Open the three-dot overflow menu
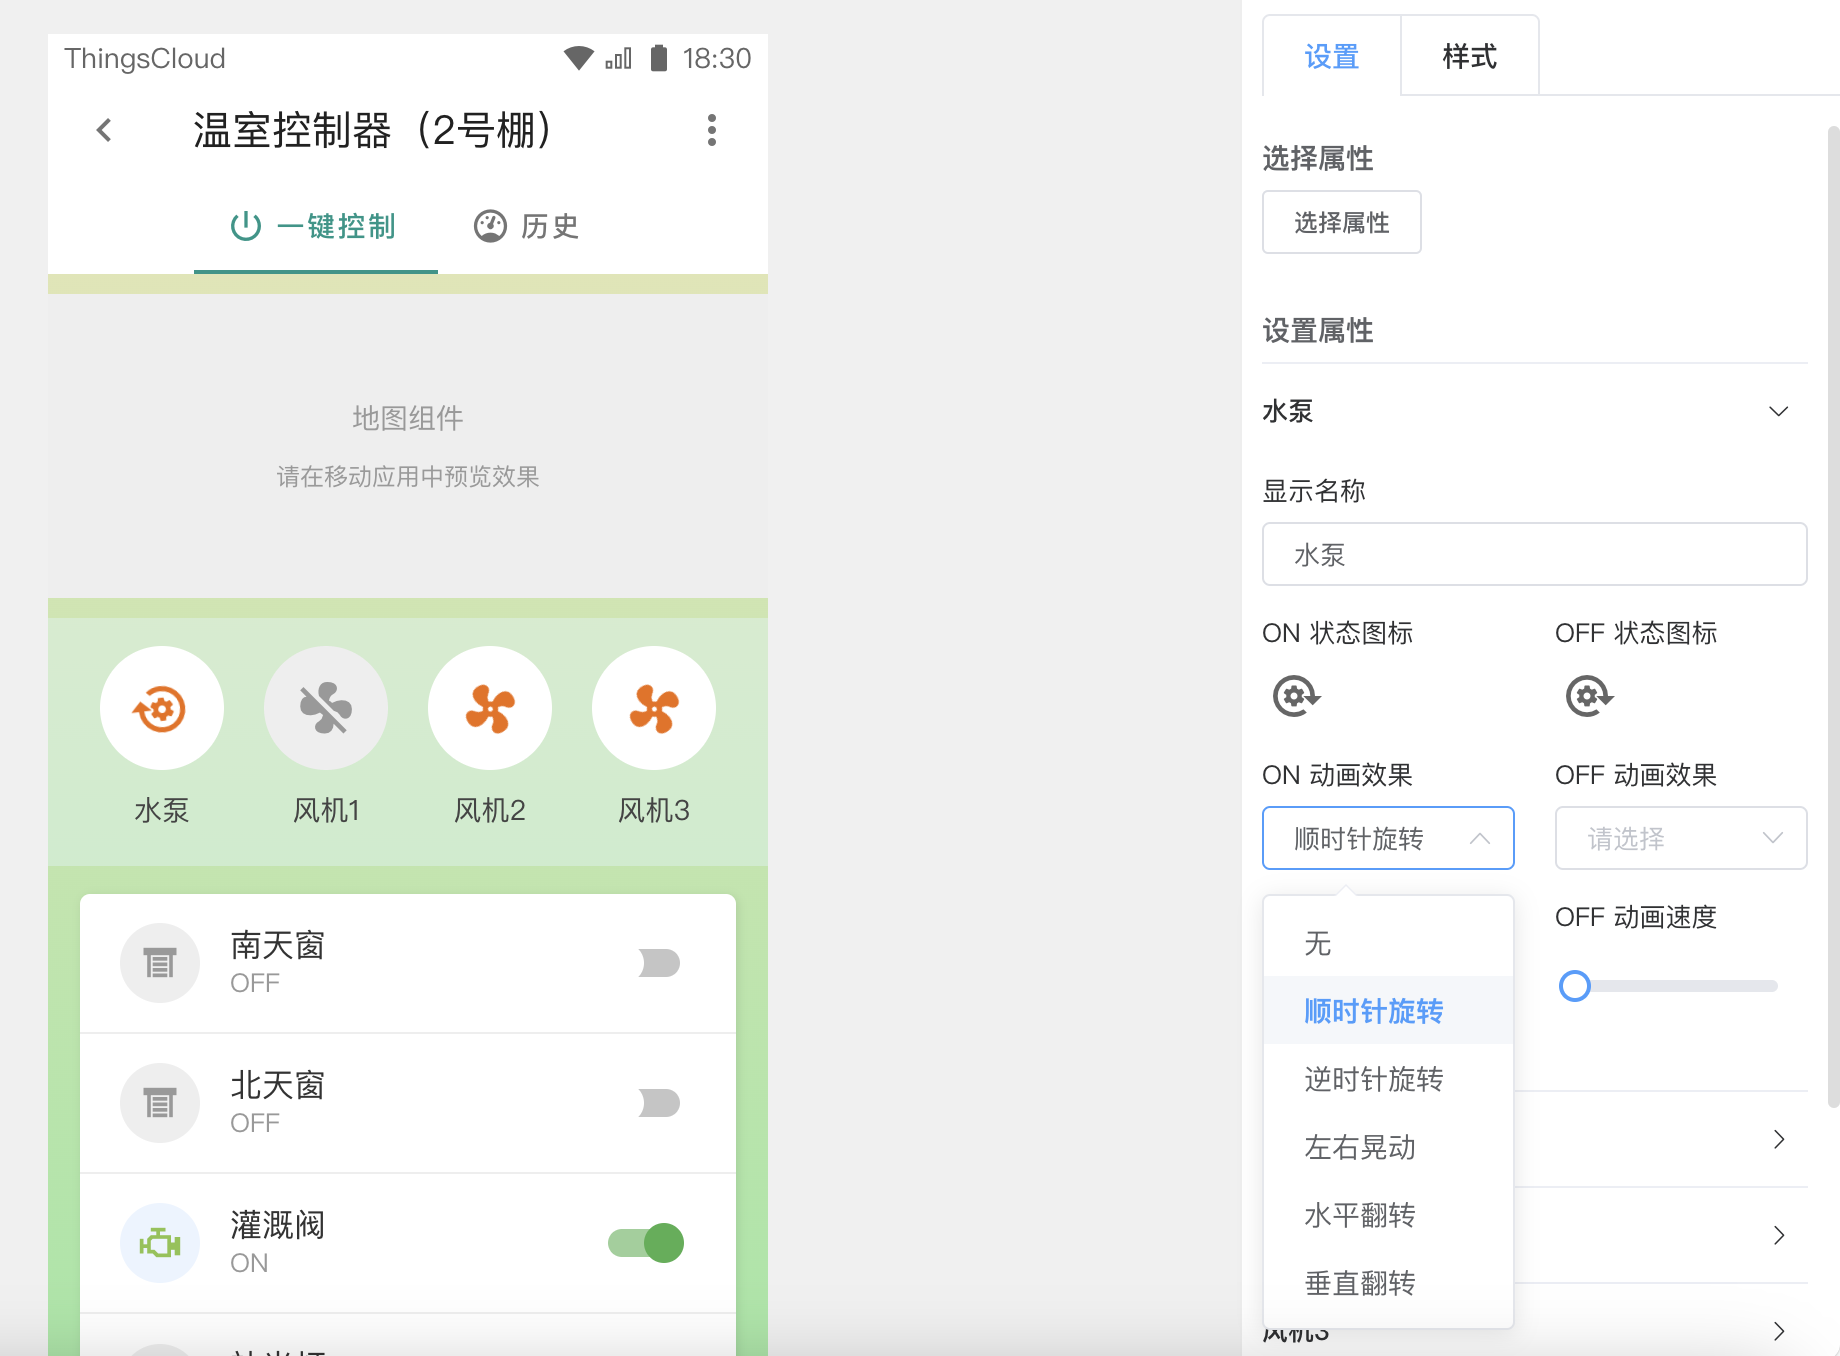The image size is (1840, 1356). (712, 130)
